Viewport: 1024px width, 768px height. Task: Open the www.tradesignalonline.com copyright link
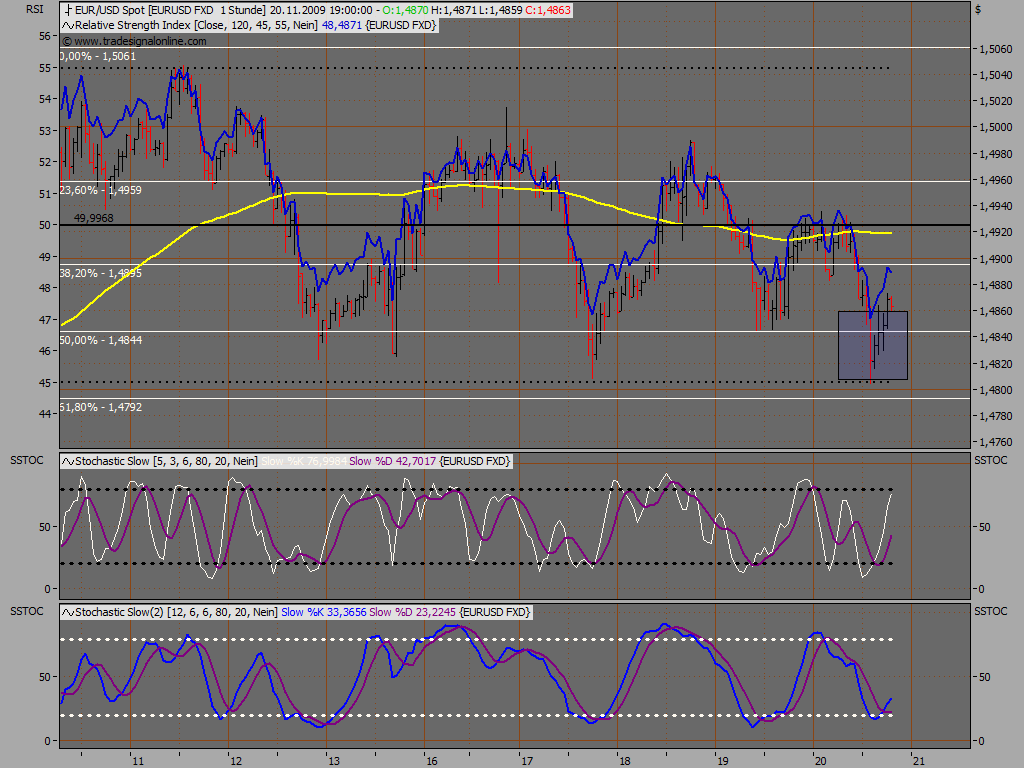[134, 41]
